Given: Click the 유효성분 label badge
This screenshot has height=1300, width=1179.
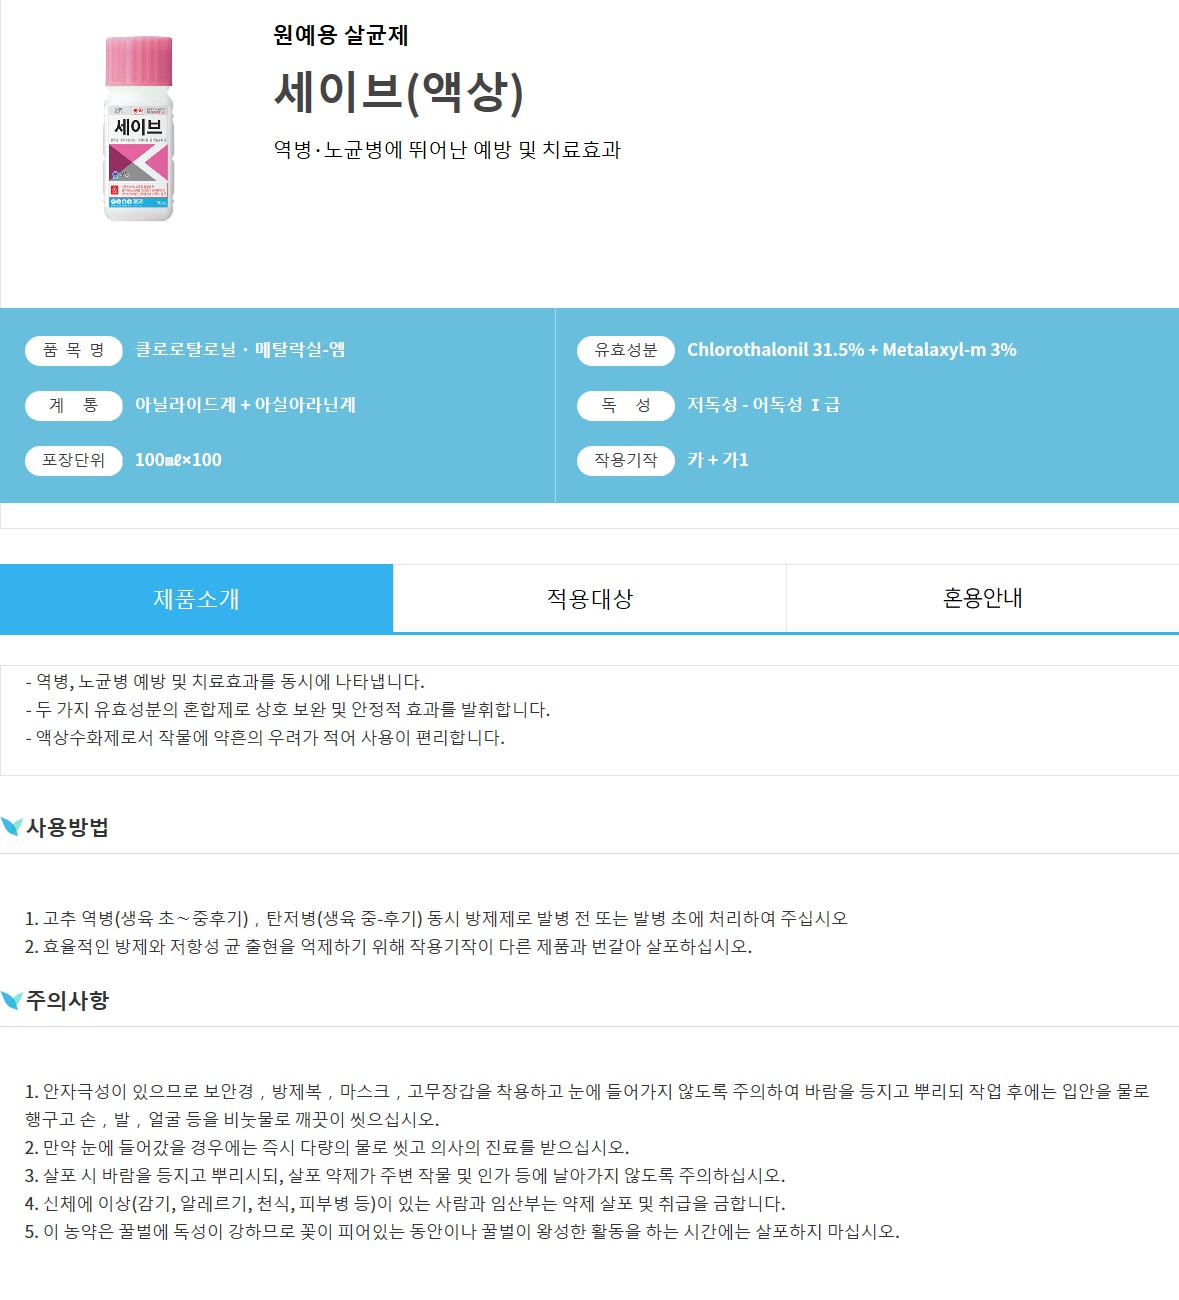Looking at the screenshot, I should coord(626,350).
